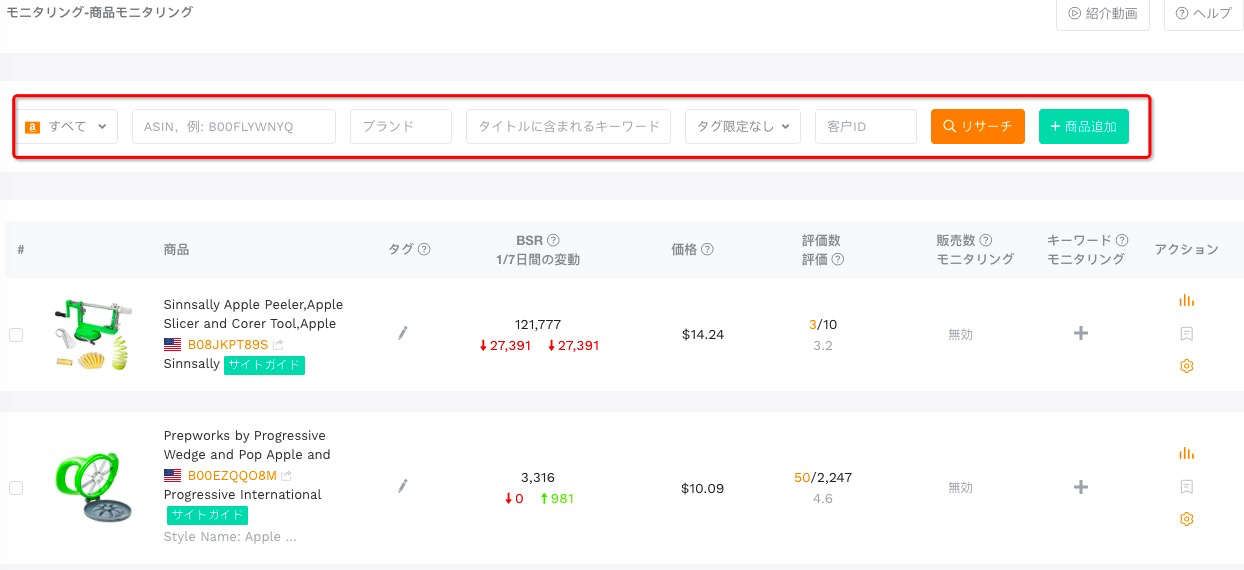Open settings gear icon for Prepworks row
This screenshot has height=570, width=1244.
[1187, 519]
